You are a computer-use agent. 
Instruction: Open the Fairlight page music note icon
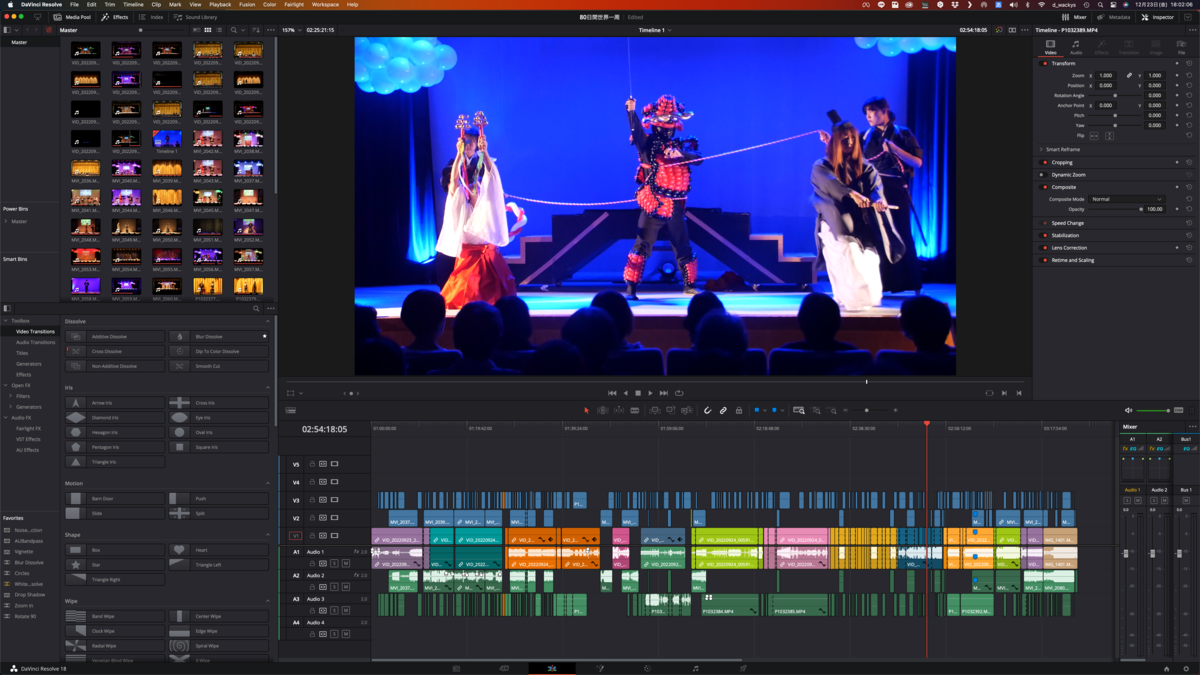click(x=696, y=668)
